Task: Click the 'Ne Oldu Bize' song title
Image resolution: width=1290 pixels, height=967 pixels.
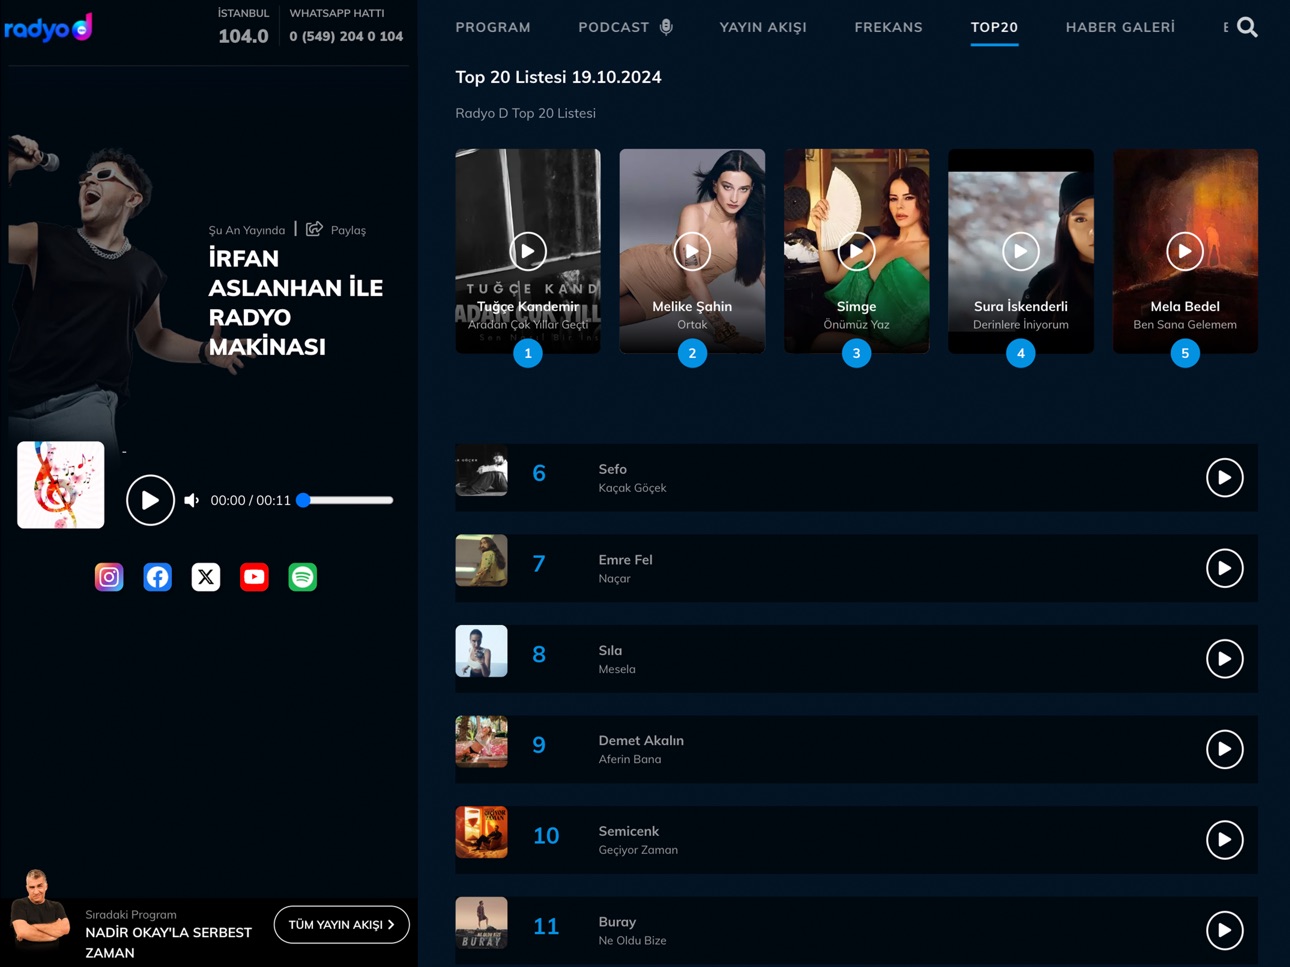Action: click(632, 941)
